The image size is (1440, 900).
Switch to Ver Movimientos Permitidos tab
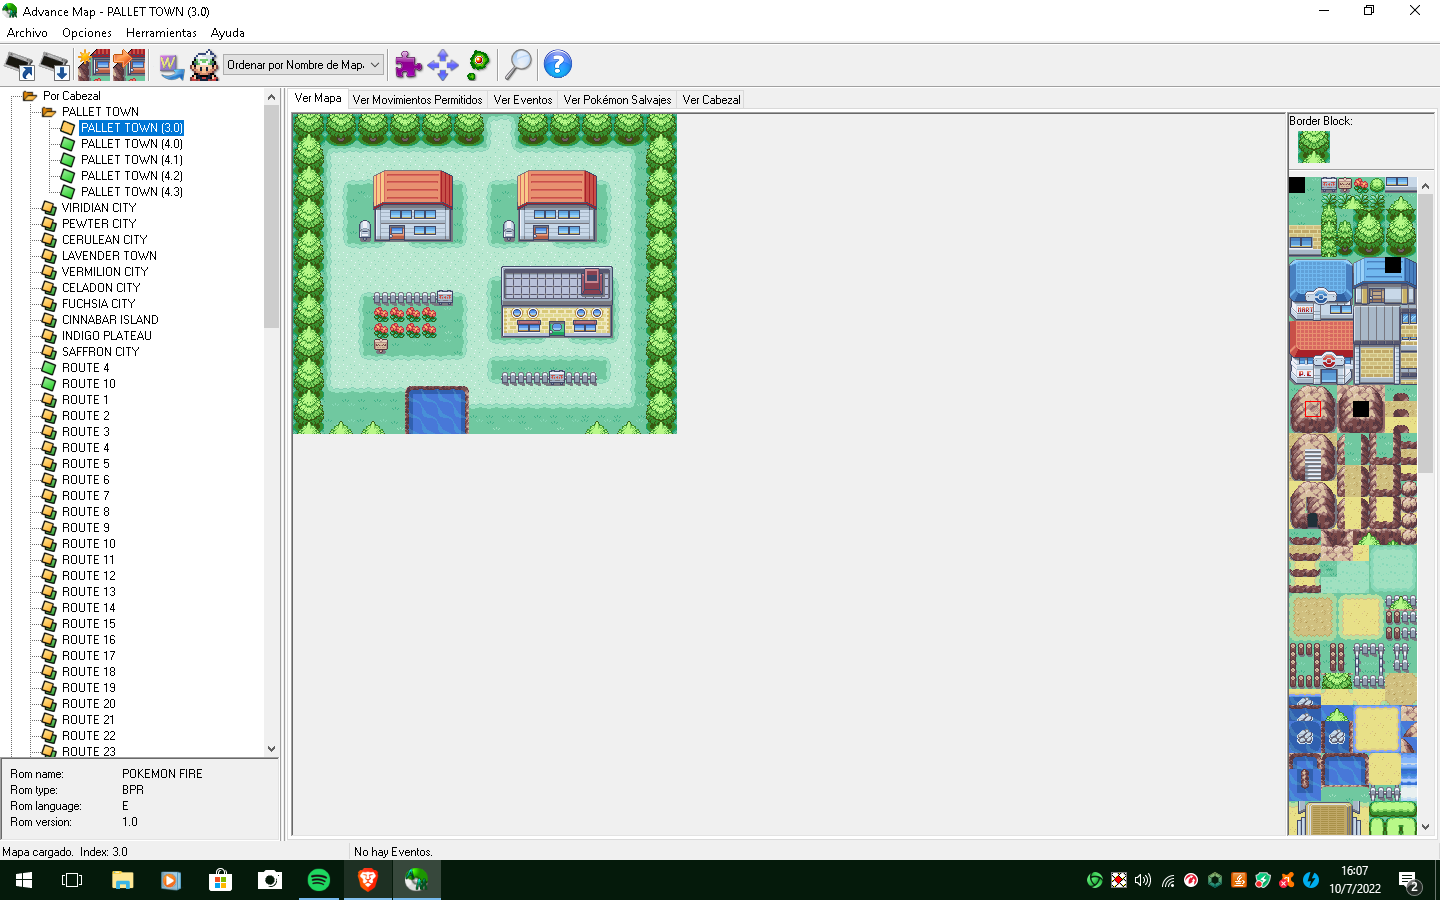(417, 100)
